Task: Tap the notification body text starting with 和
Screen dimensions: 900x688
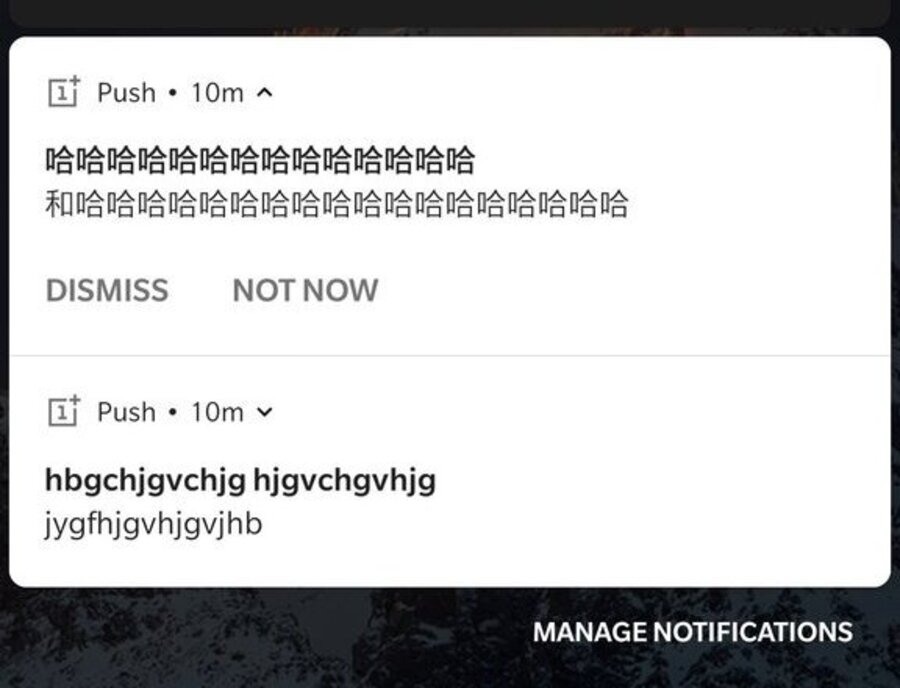Action: 337,204
